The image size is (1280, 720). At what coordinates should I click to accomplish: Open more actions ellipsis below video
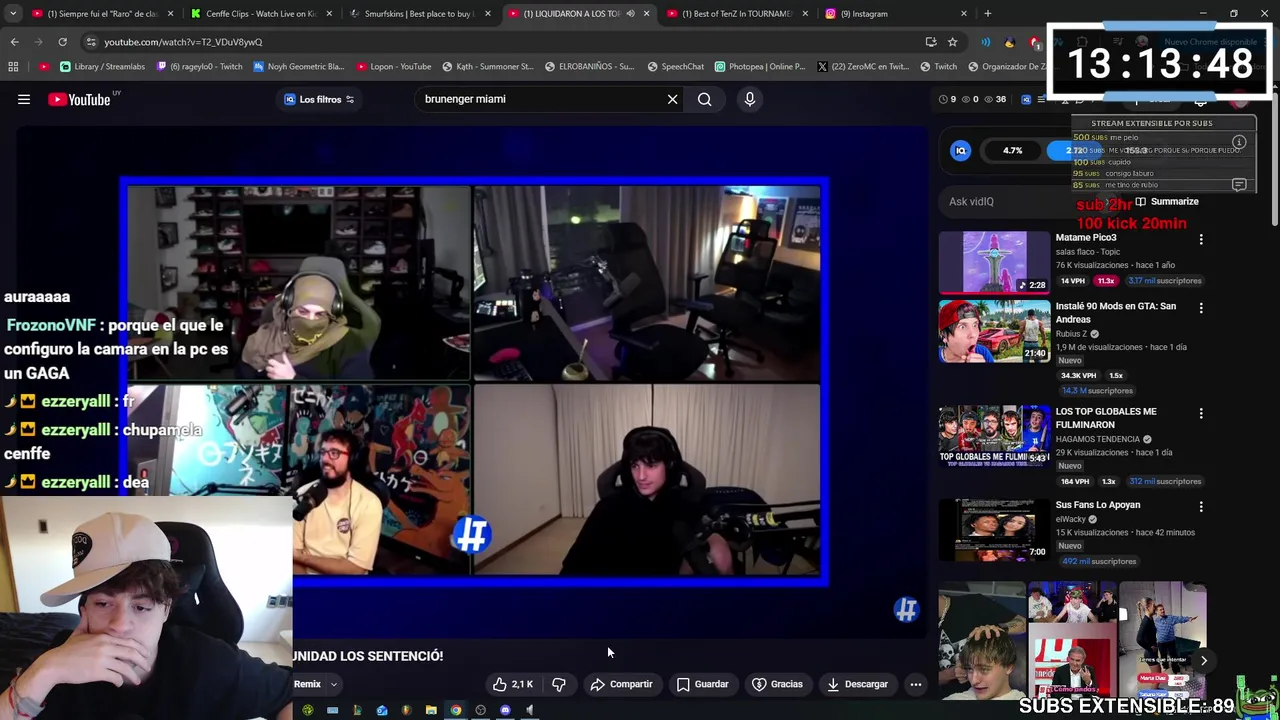point(915,684)
